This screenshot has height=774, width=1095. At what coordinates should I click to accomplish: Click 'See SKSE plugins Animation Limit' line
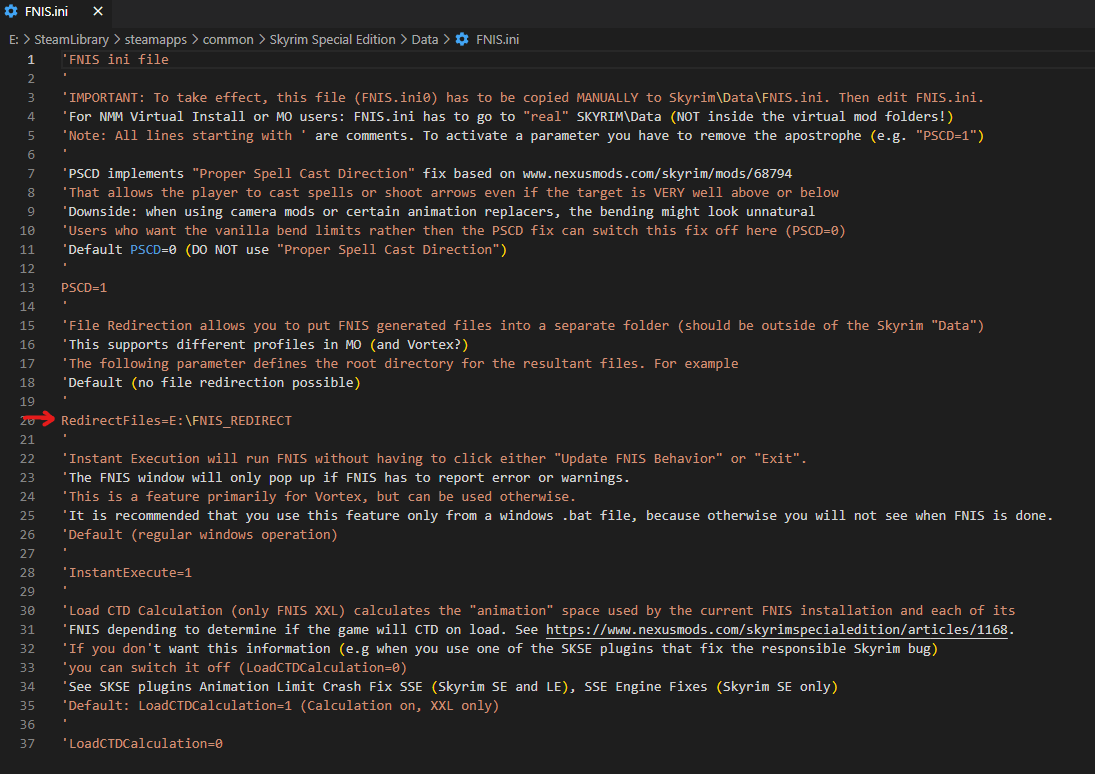click(x=450, y=687)
